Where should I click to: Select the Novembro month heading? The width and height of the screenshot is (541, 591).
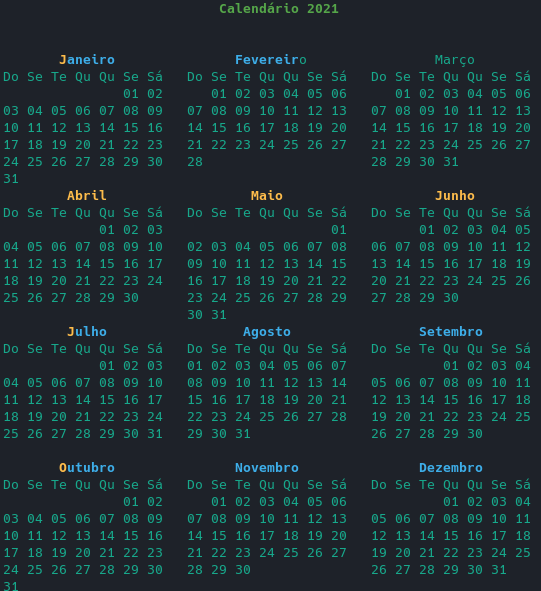point(267,468)
